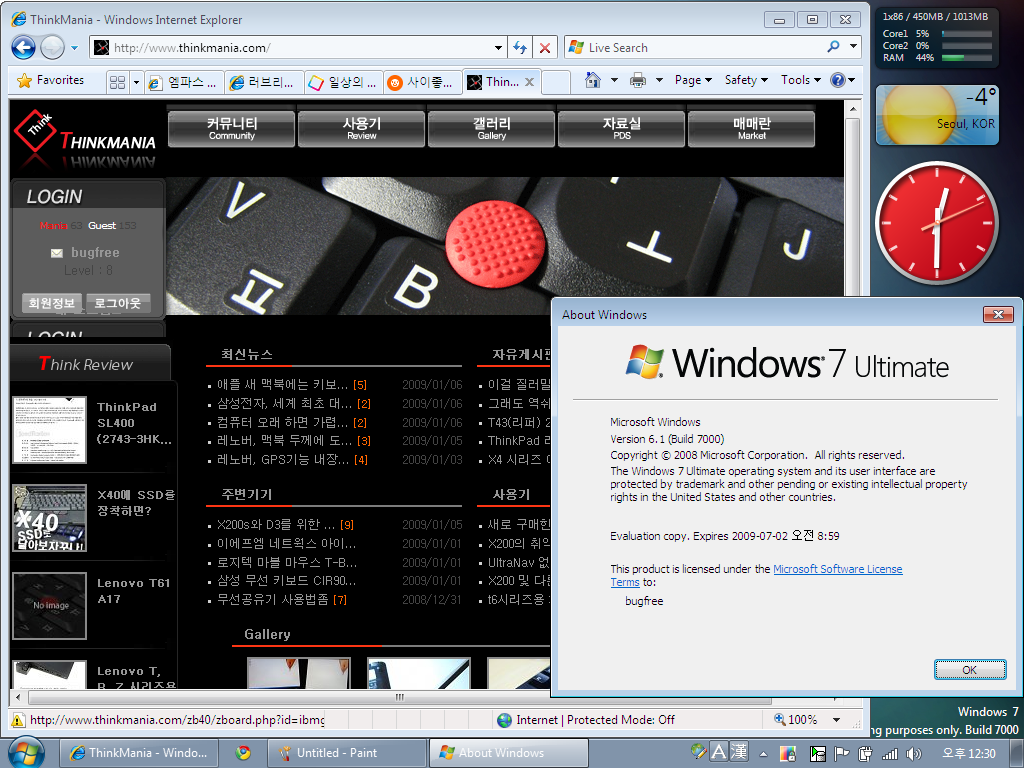Open the ThinkPad SL400 review thumbnail

50,430
